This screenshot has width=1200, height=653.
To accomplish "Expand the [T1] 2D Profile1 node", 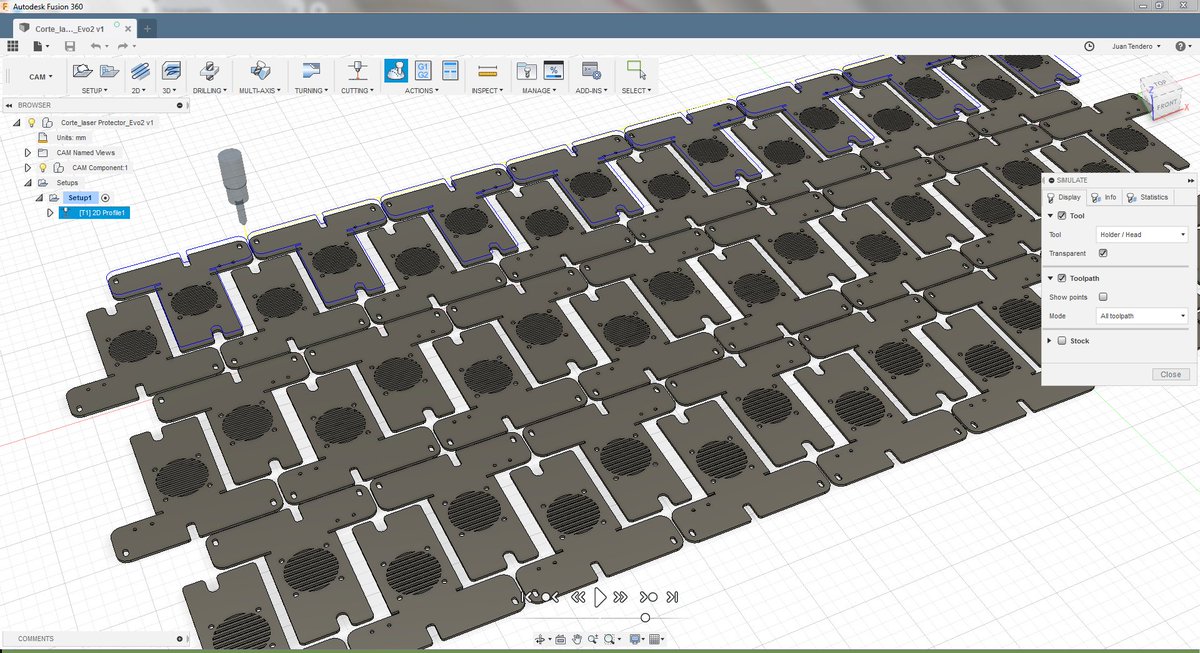I will click(50, 212).
